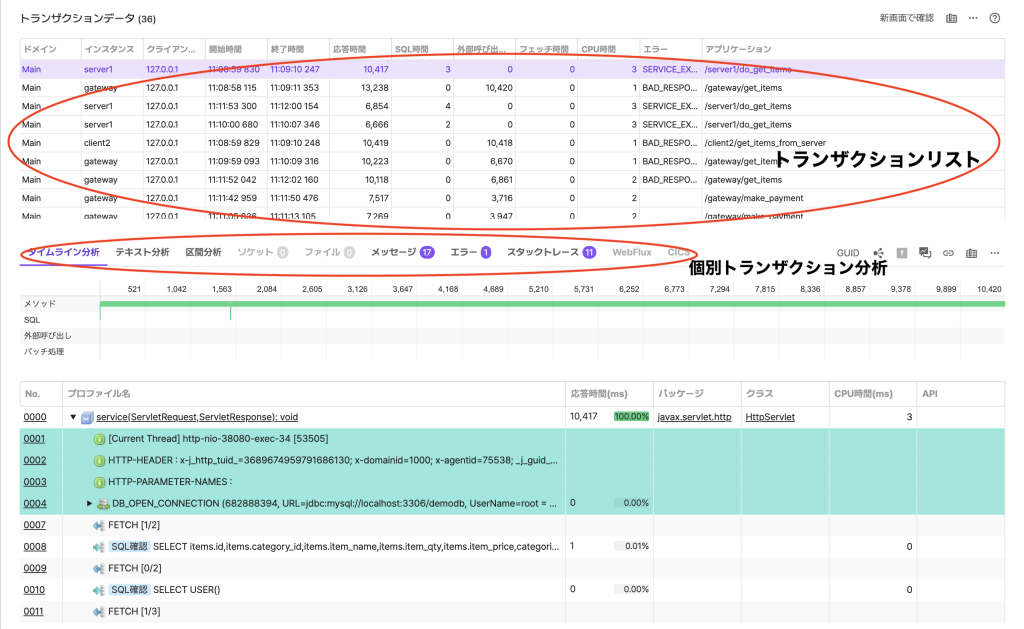Open the メッセージ tab
Image resolution: width=1024 pixels, height=629 pixels.
[x=394, y=252]
